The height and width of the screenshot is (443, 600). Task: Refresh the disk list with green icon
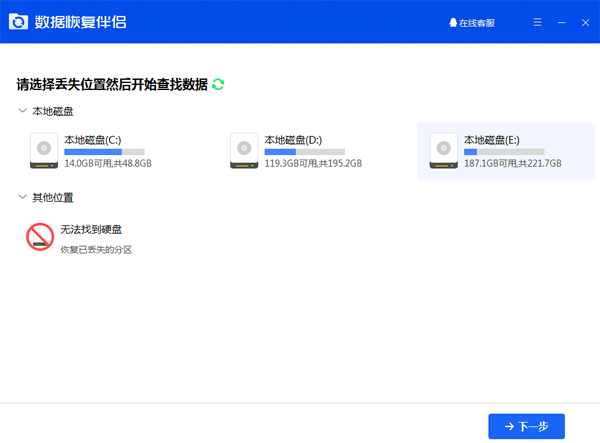218,85
